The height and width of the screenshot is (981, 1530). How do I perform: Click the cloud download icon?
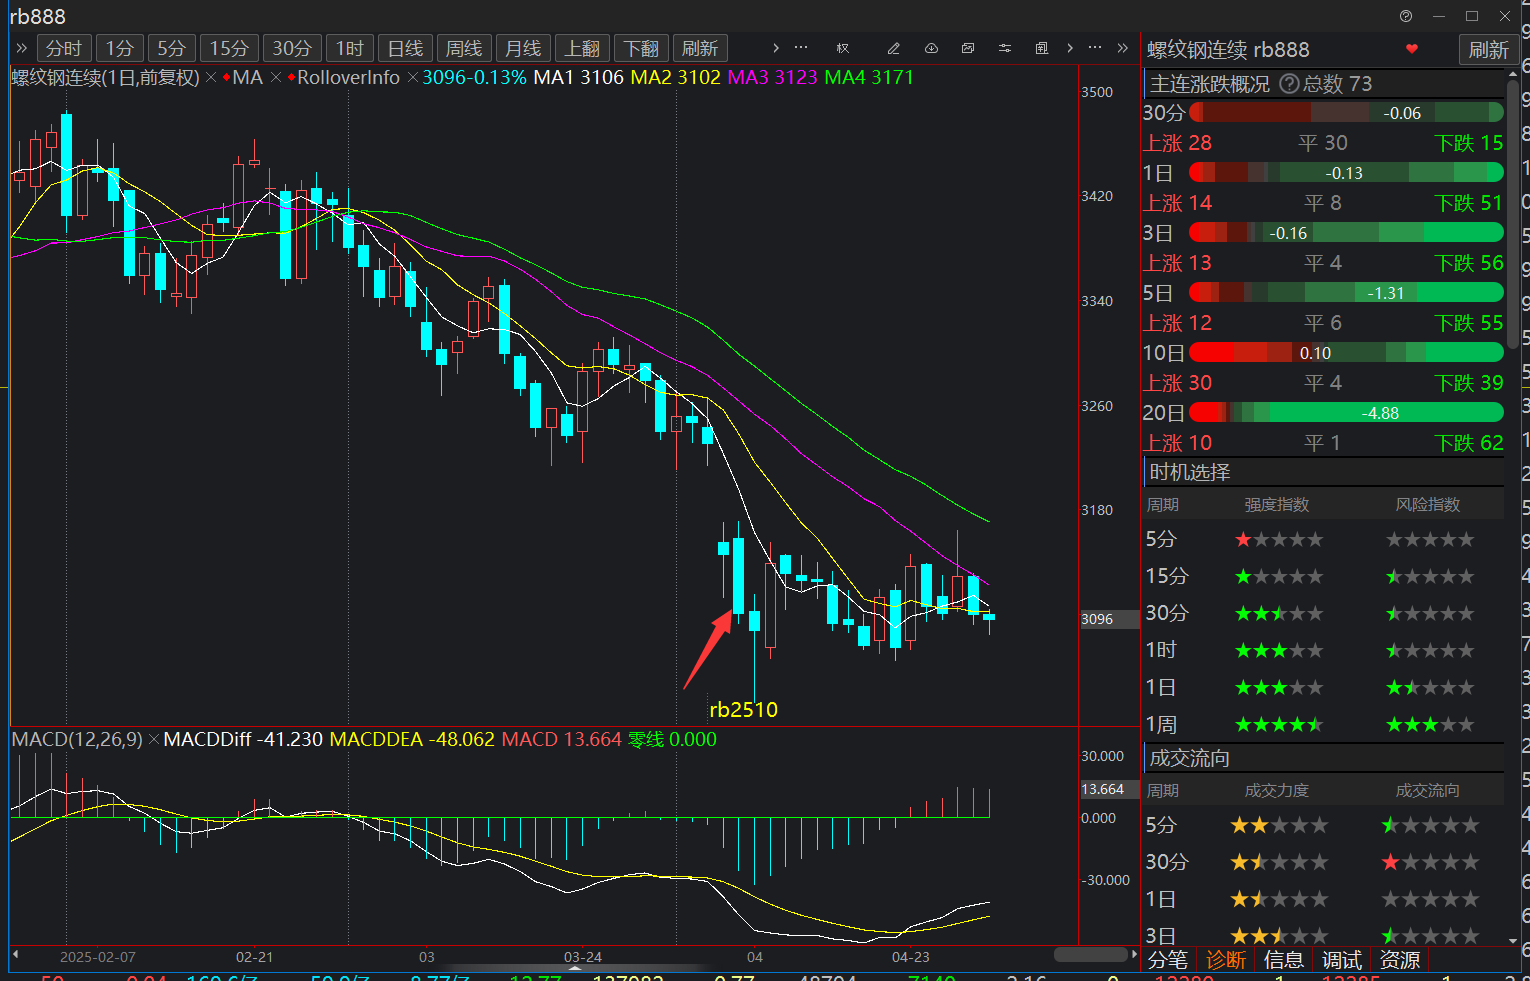coord(931,48)
